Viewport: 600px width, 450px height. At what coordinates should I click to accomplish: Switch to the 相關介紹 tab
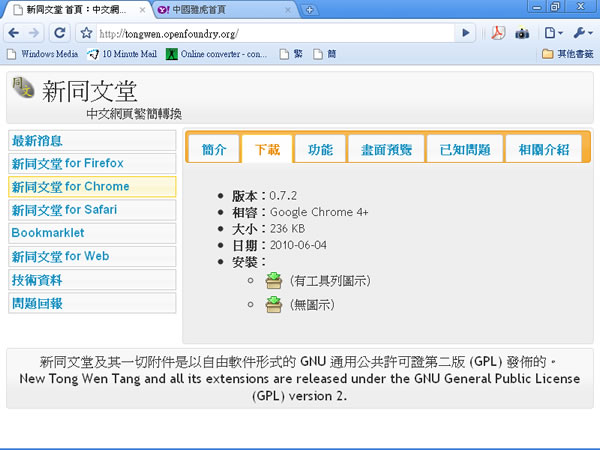[544, 149]
